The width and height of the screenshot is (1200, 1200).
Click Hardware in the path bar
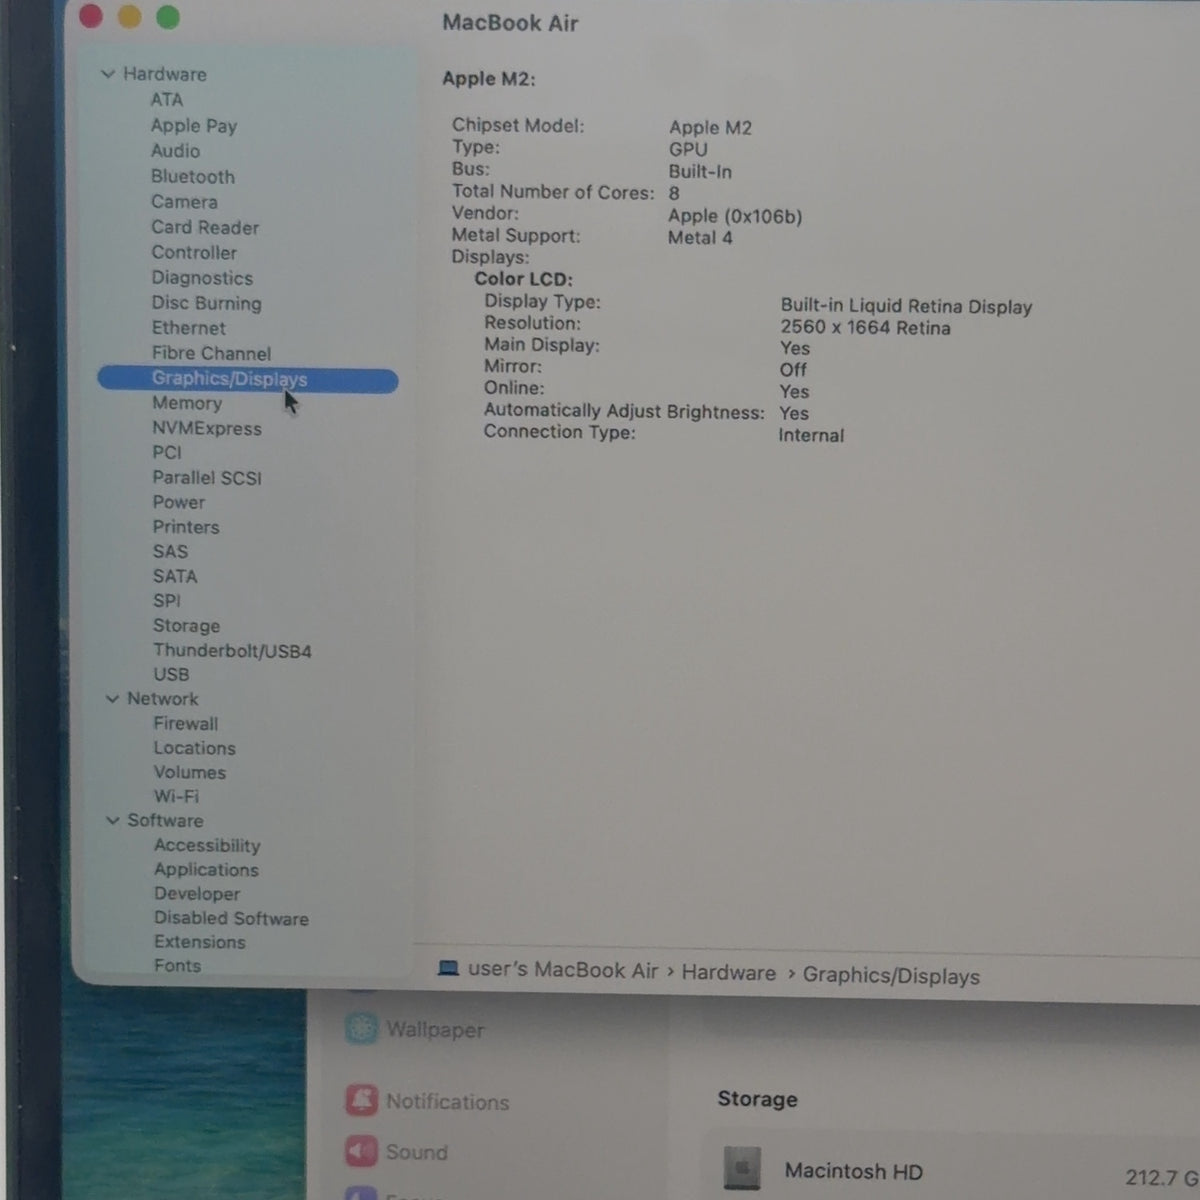729,973
